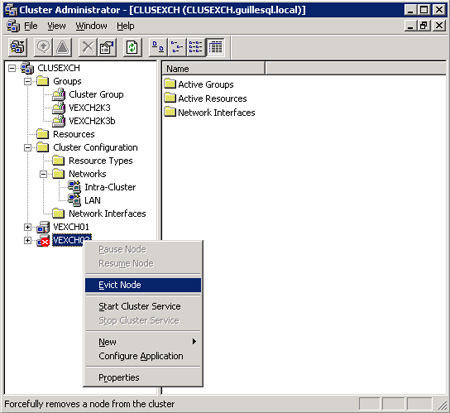
Task: Collapse the Cluster Configuration folder
Action: pyautogui.click(x=28, y=147)
